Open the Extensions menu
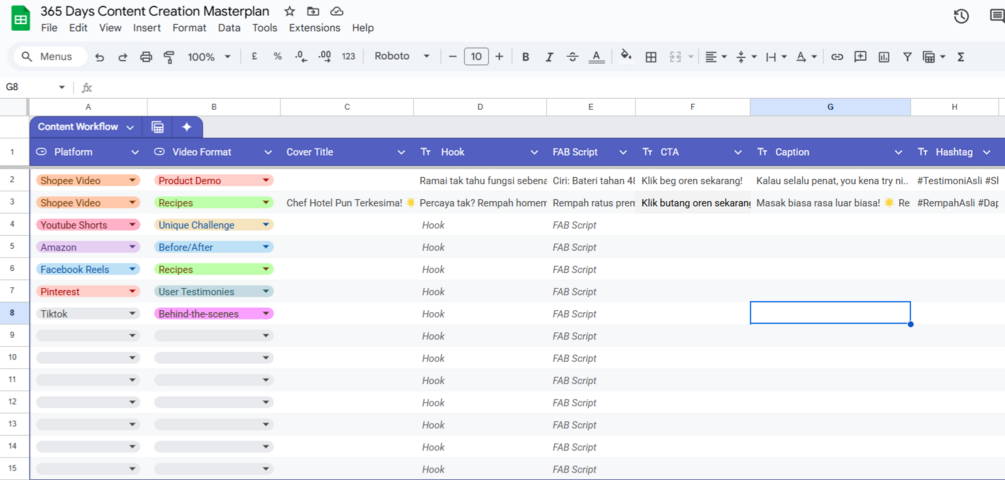 (x=315, y=28)
